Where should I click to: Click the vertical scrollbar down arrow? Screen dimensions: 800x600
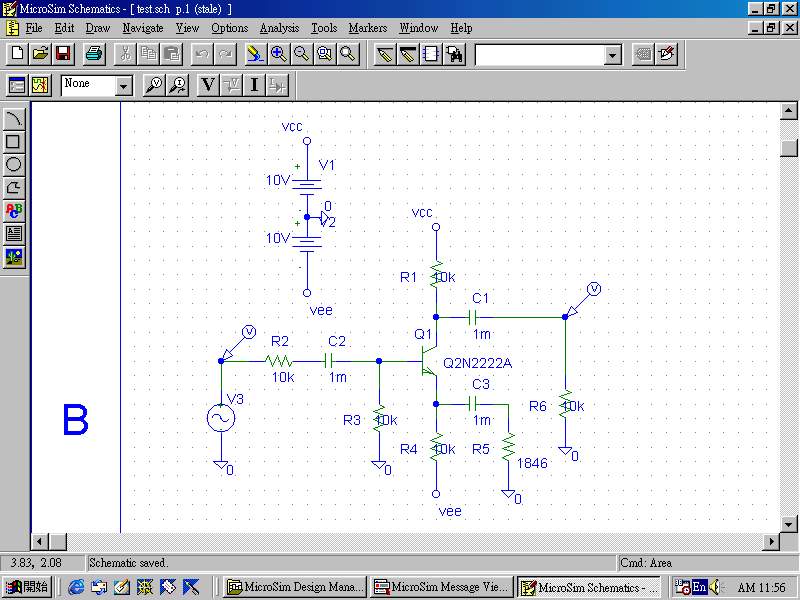tap(789, 523)
